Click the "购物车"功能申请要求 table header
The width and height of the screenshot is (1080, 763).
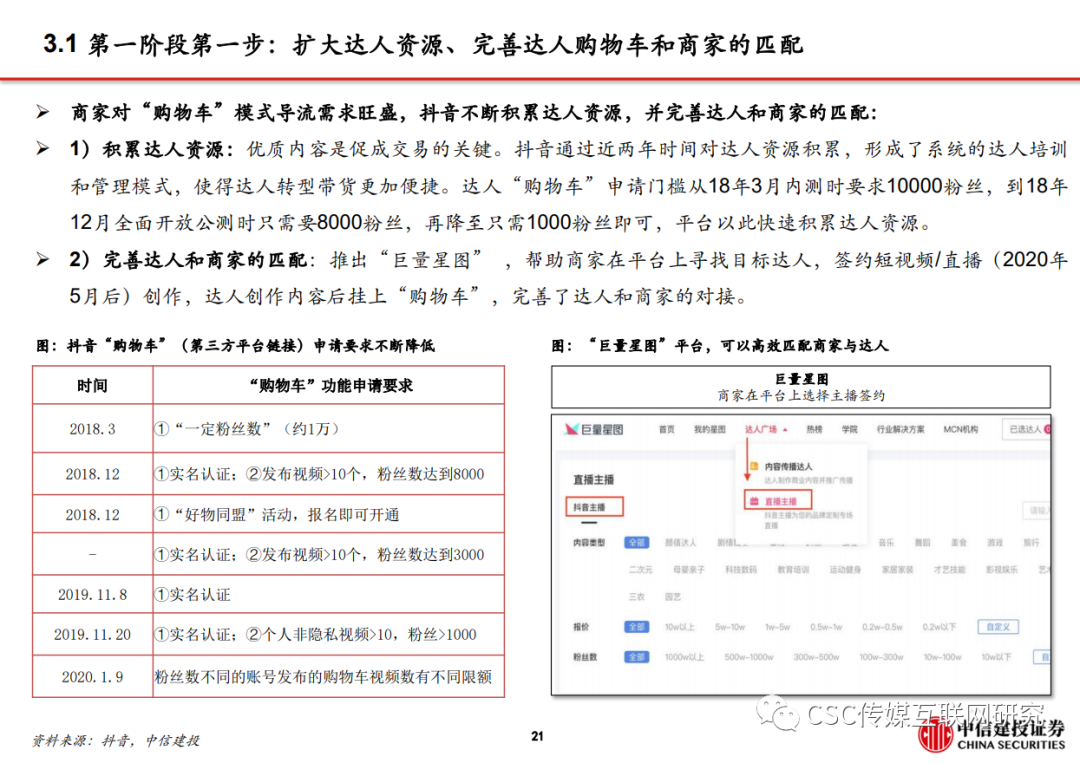click(329, 386)
